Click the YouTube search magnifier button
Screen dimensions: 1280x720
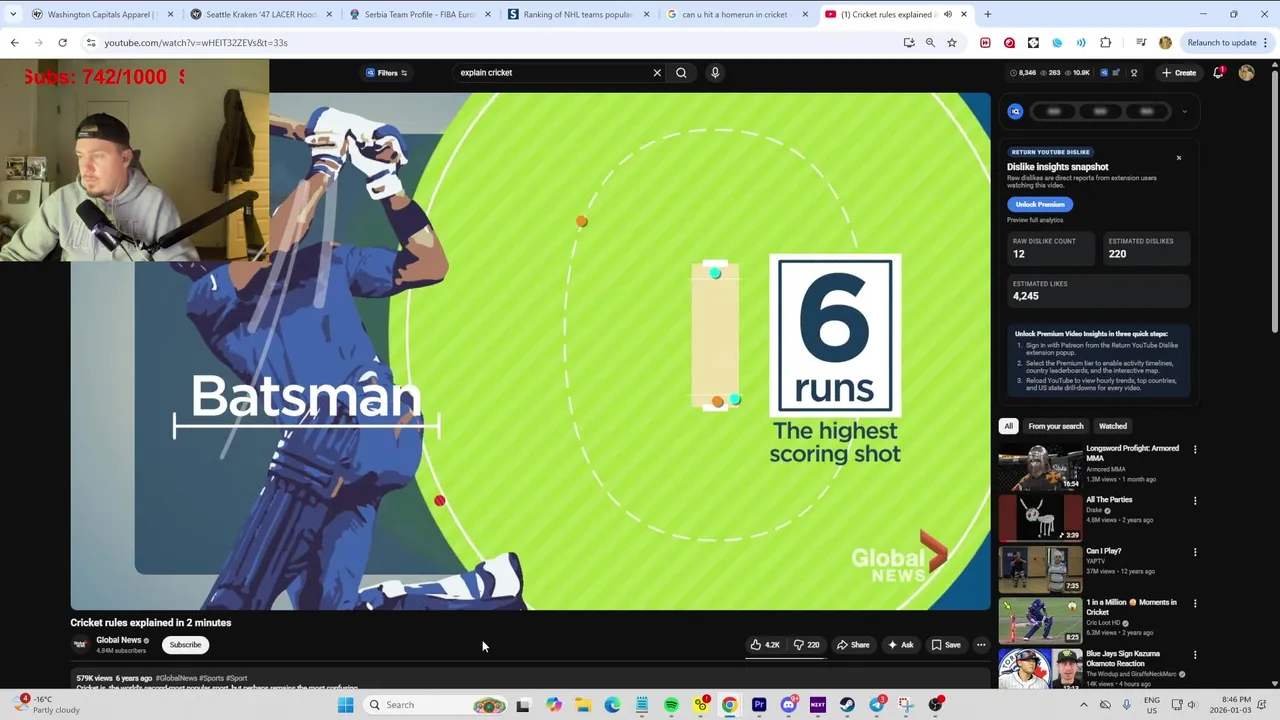681,73
